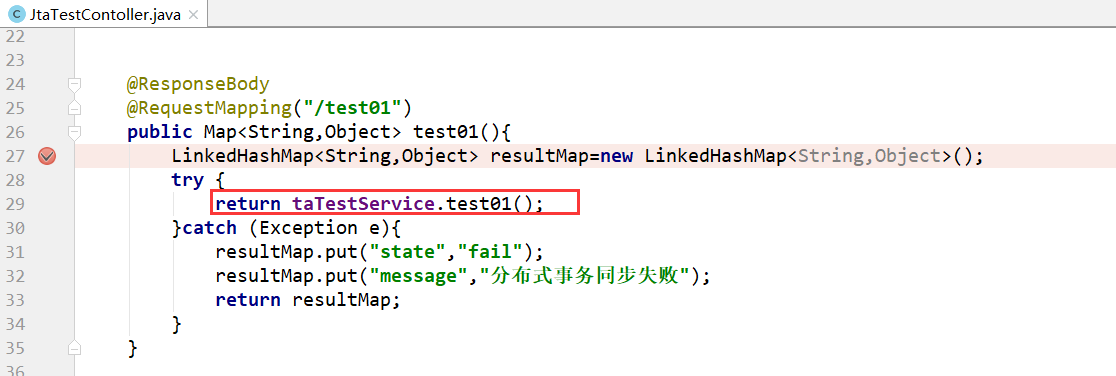Collapse the fold marker at line 24
Viewport: 1116px width, 376px height.
[x=74, y=85]
